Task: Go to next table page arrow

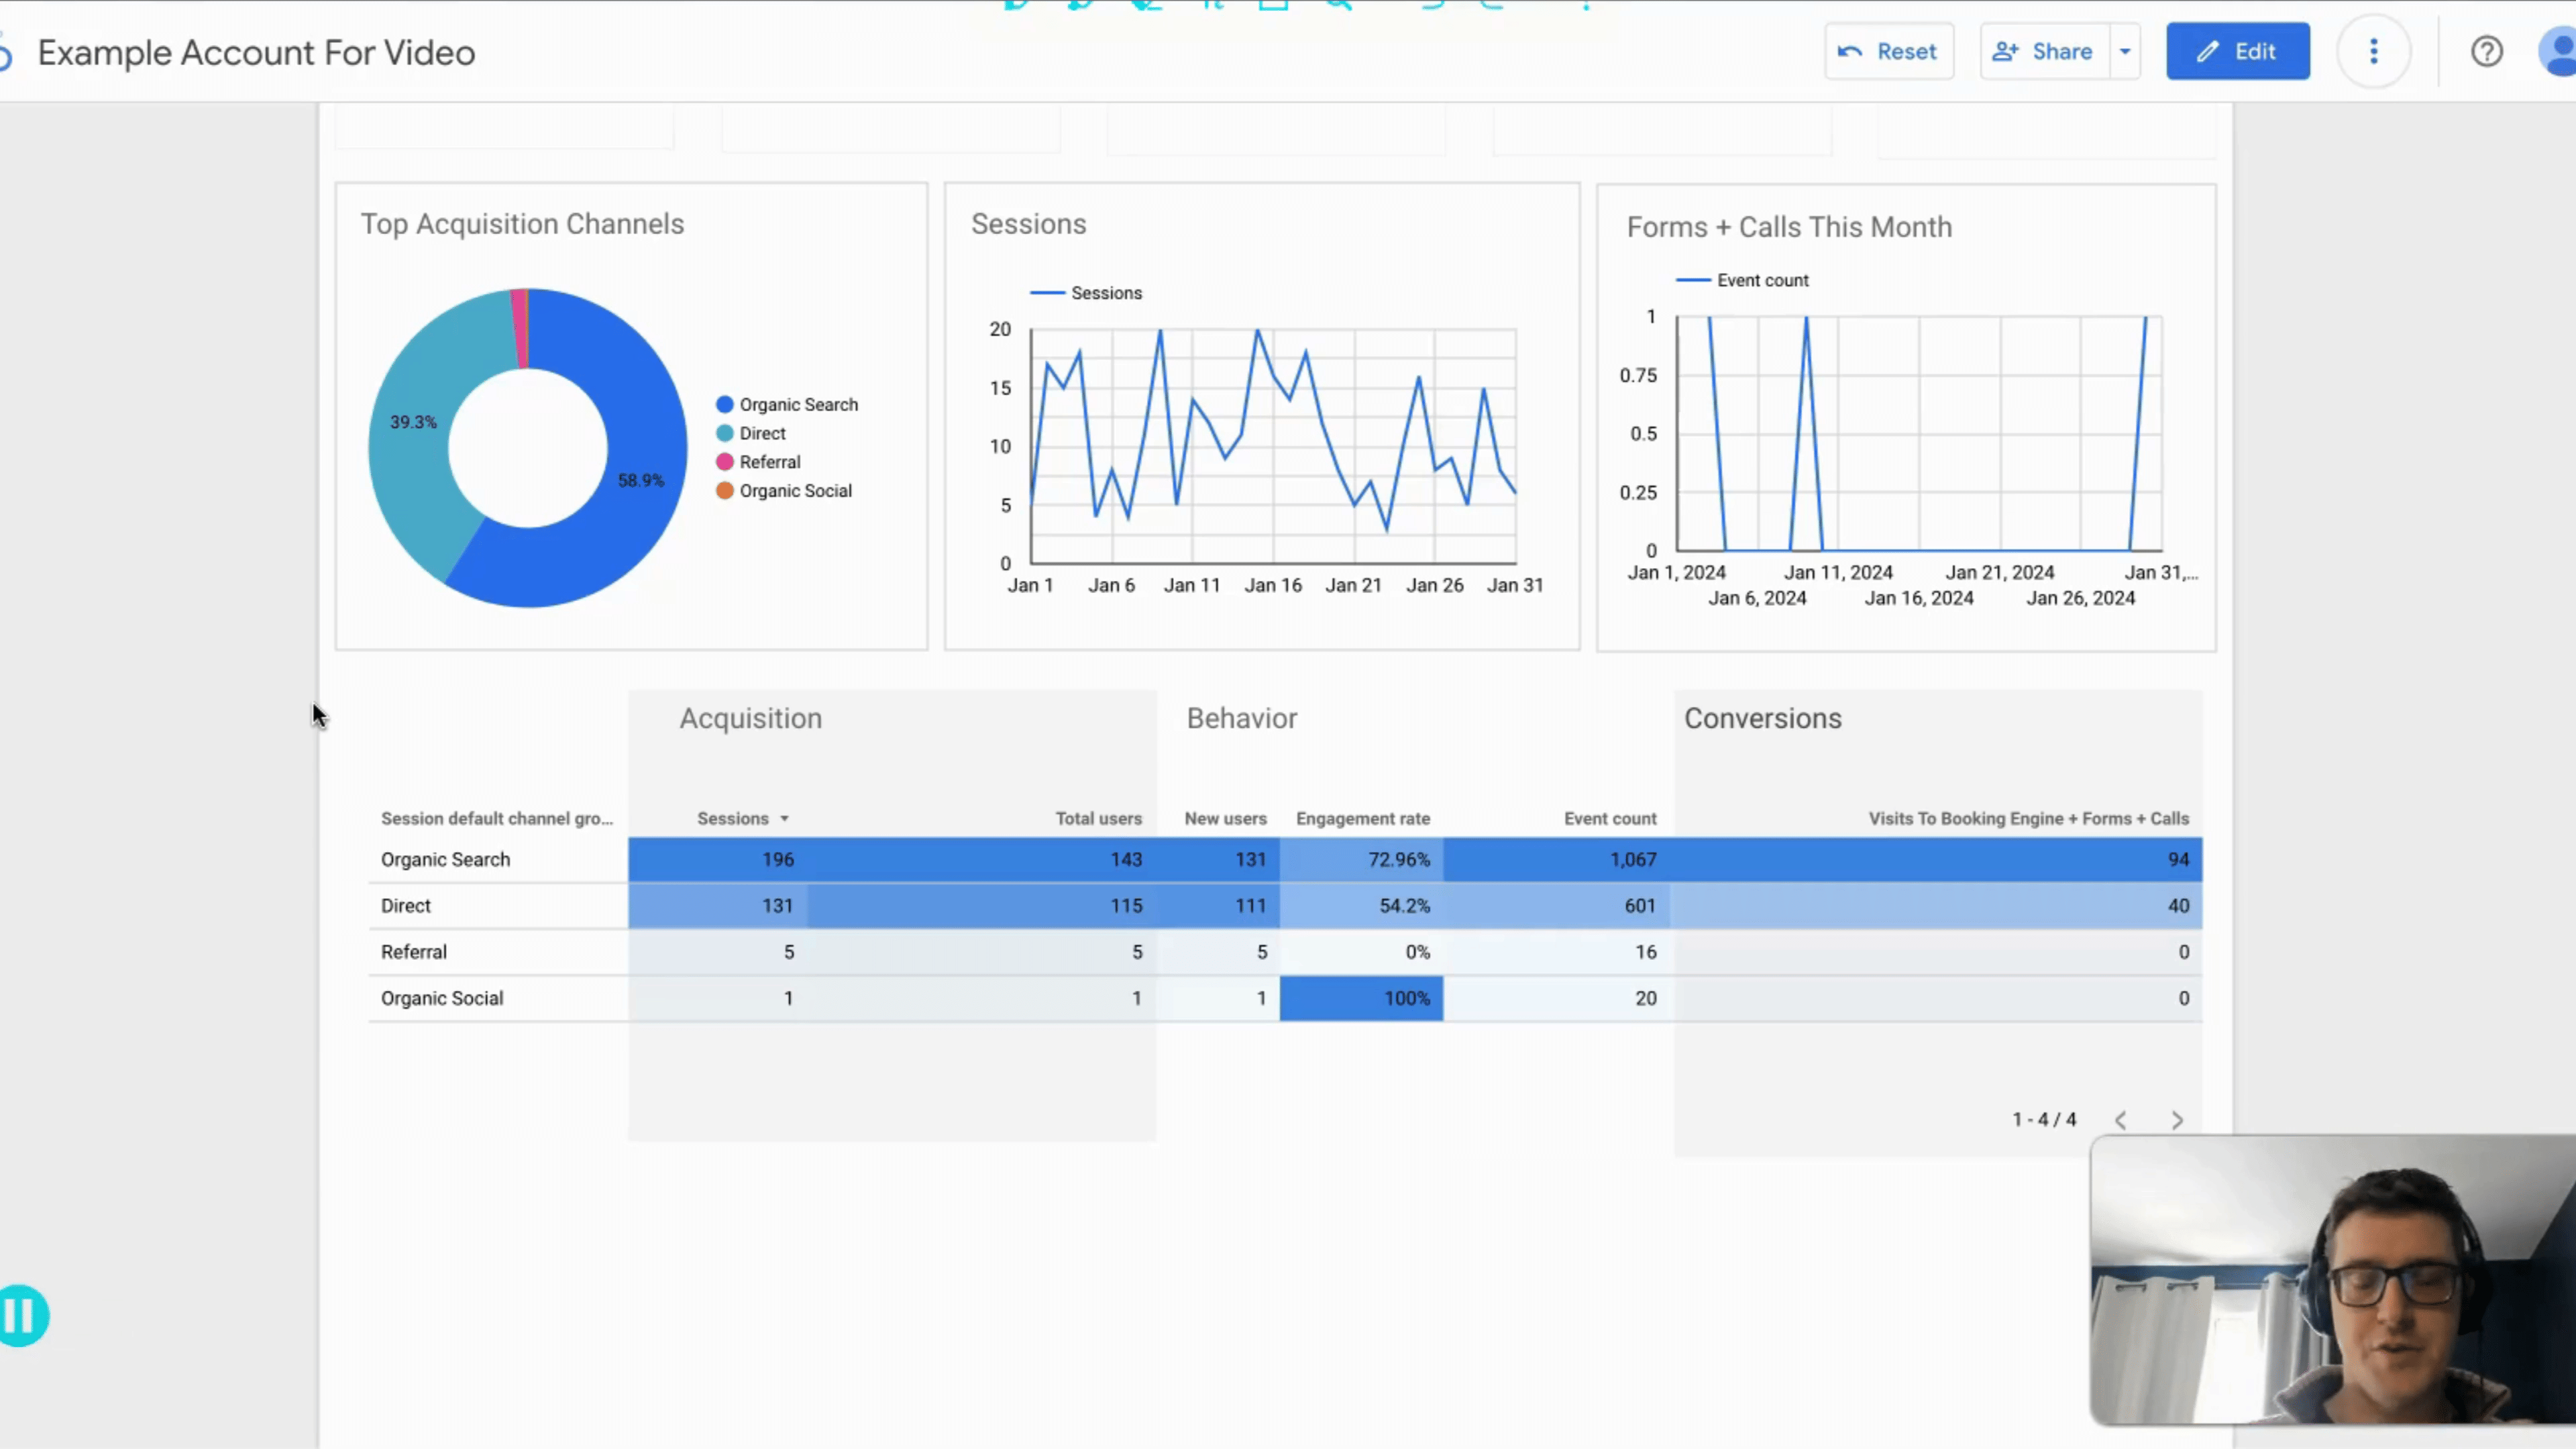Action: click(2177, 1120)
